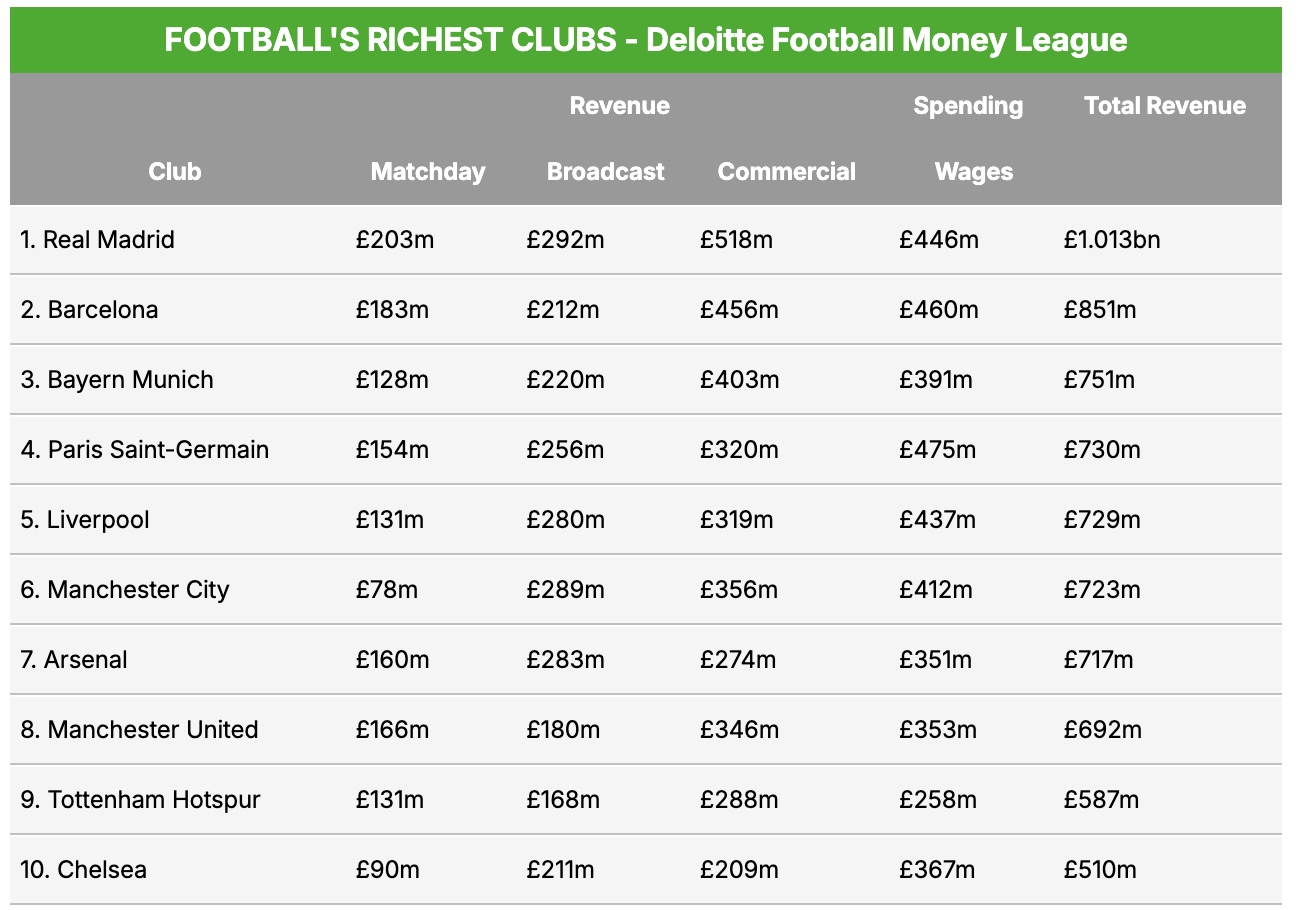Select the Chelsea club name
The width and height of the screenshot is (1300, 910).
[x=83, y=870]
